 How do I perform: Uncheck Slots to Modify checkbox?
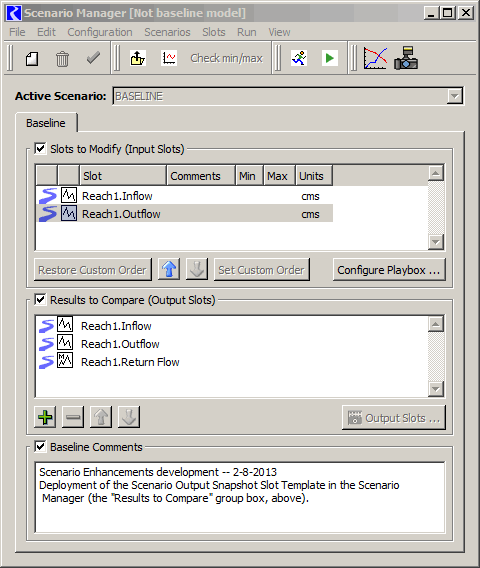40,149
